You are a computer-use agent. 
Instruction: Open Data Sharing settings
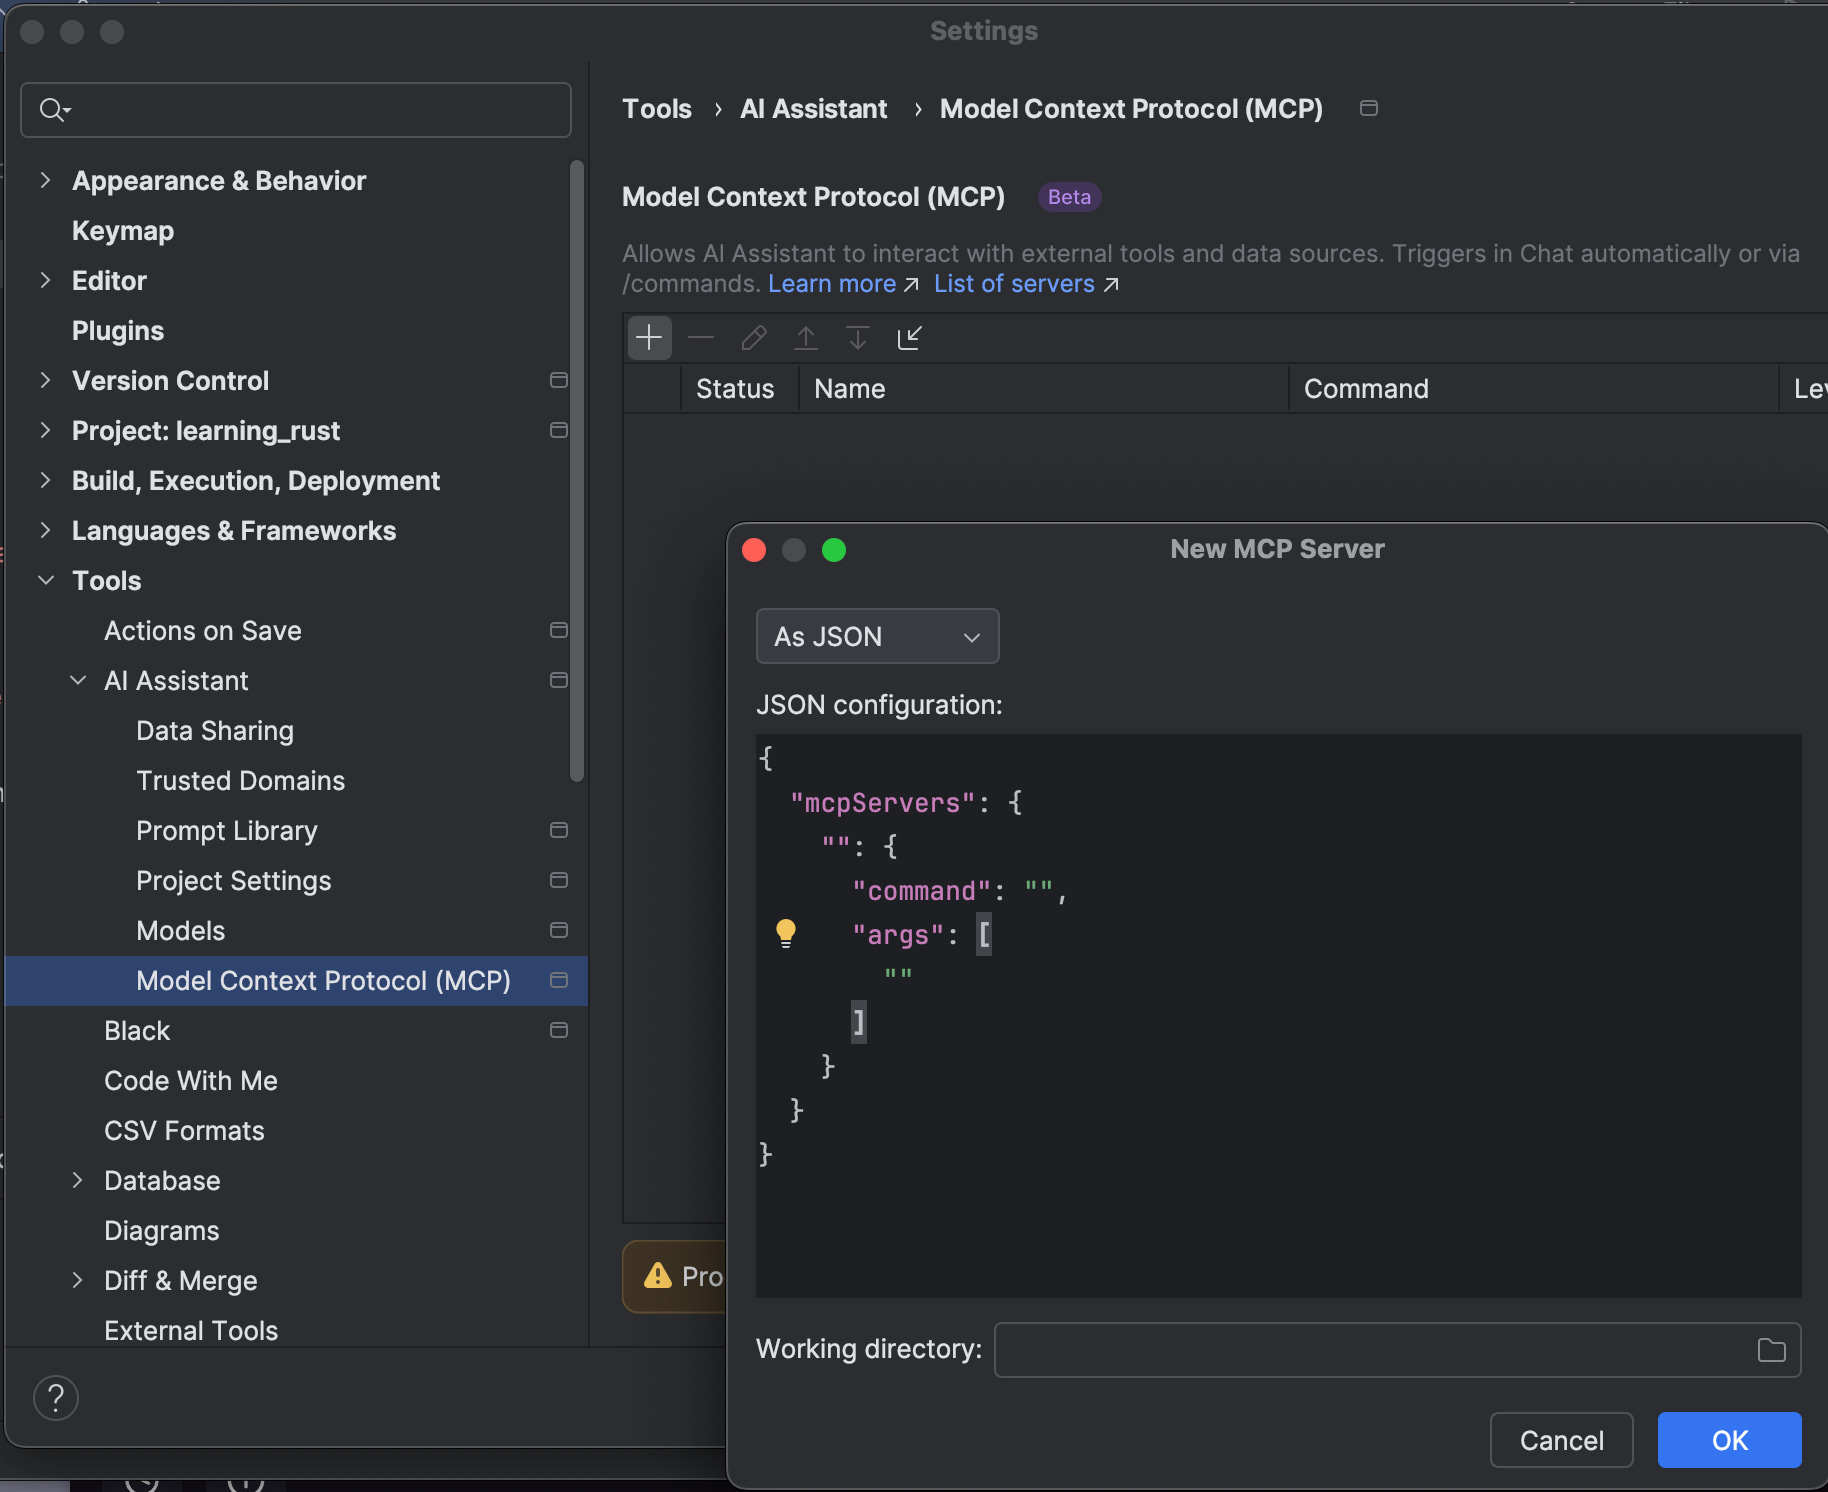tap(215, 731)
